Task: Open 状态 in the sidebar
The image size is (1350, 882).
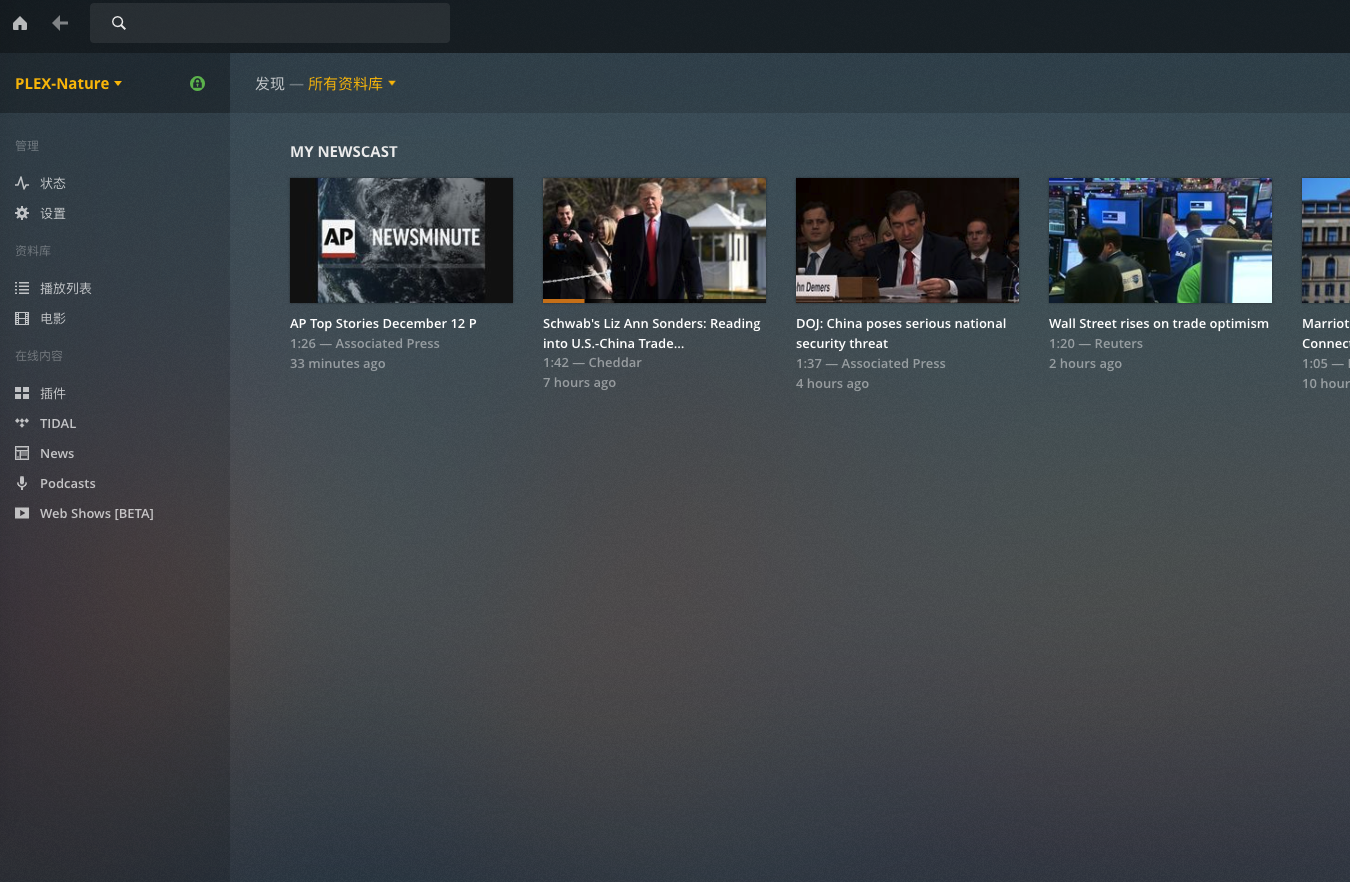Action: (x=53, y=183)
